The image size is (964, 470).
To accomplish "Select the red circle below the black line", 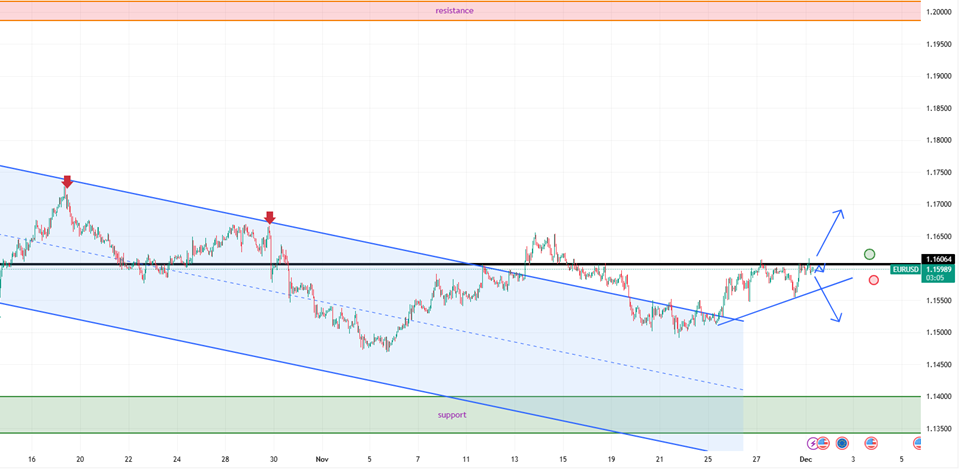I will pyautogui.click(x=874, y=280).
